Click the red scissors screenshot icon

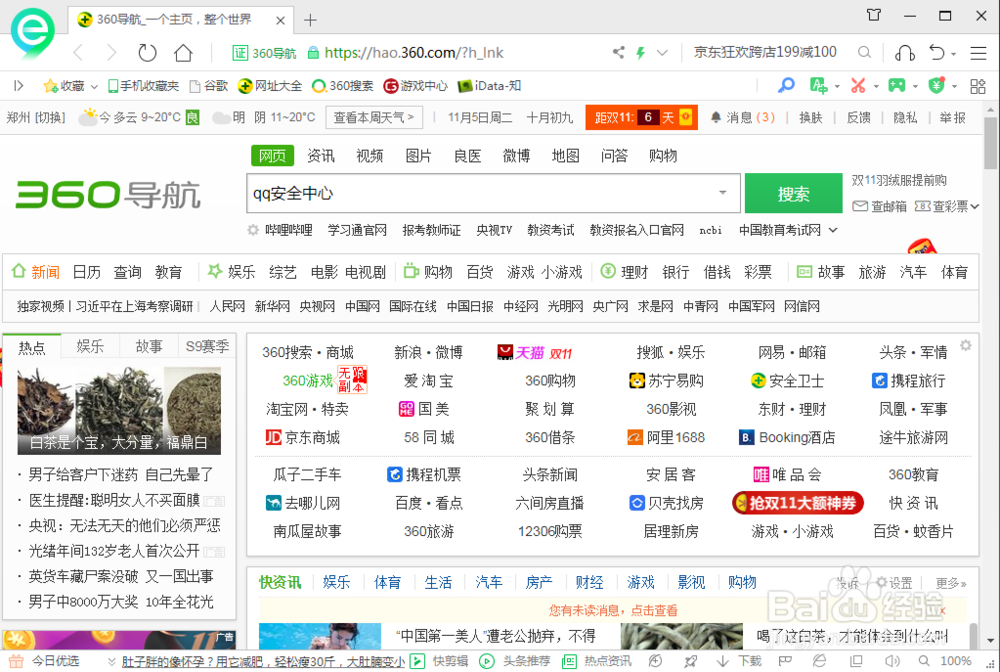pyautogui.click(x=858, y=85)
